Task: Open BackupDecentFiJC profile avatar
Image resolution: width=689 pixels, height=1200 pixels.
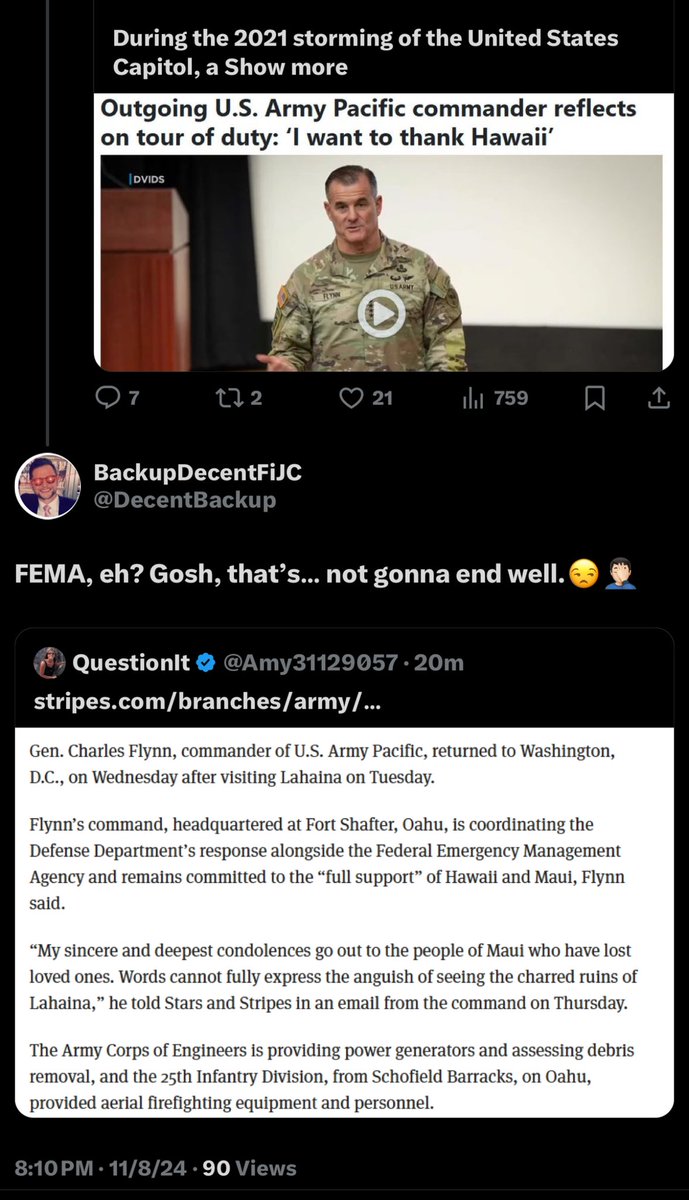Action: [x=47, y=485]
